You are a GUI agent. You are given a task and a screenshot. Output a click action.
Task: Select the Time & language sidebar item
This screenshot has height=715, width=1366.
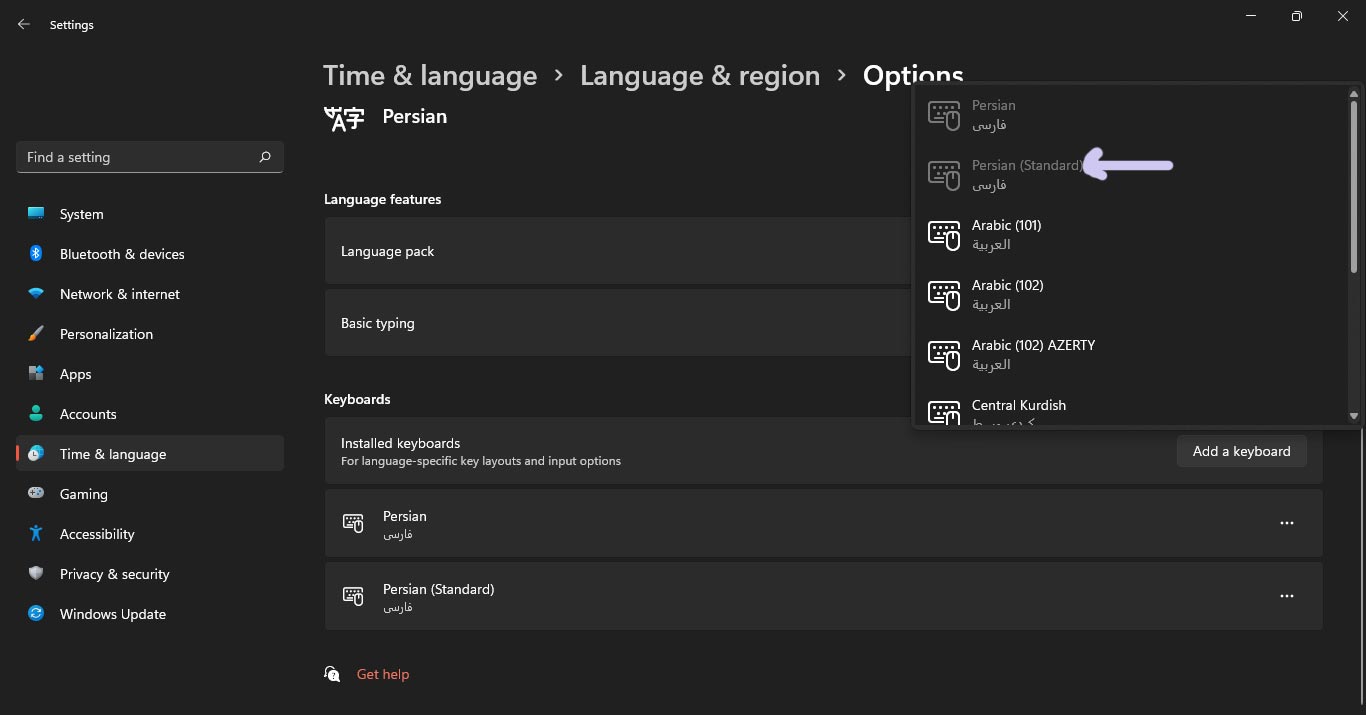pyautogui.click(x=150, y=454)
